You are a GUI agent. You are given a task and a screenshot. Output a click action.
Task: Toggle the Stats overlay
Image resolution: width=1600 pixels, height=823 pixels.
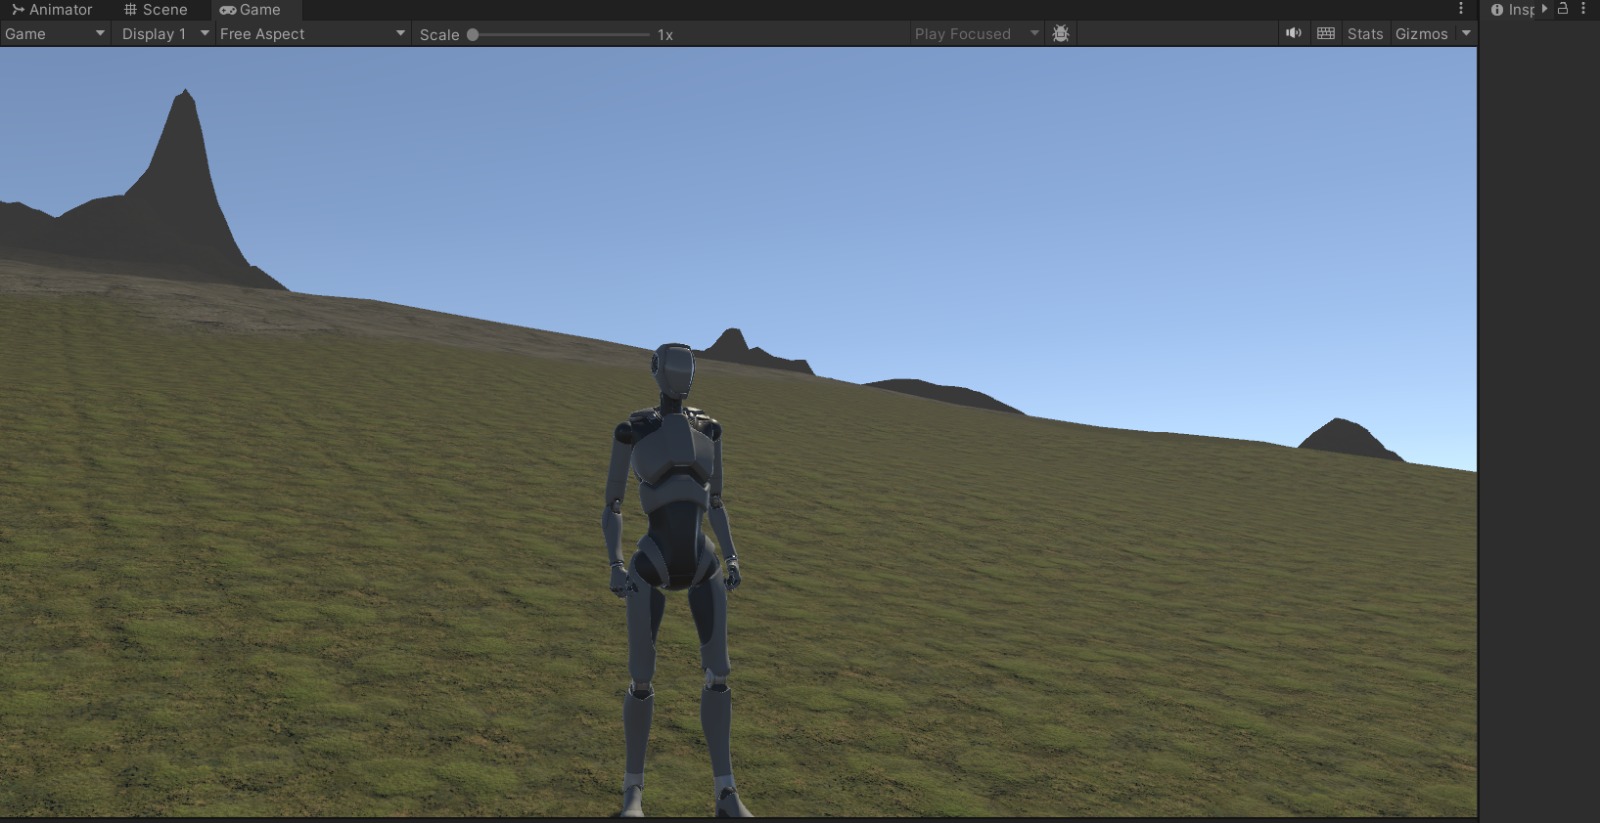point(1365,33)
